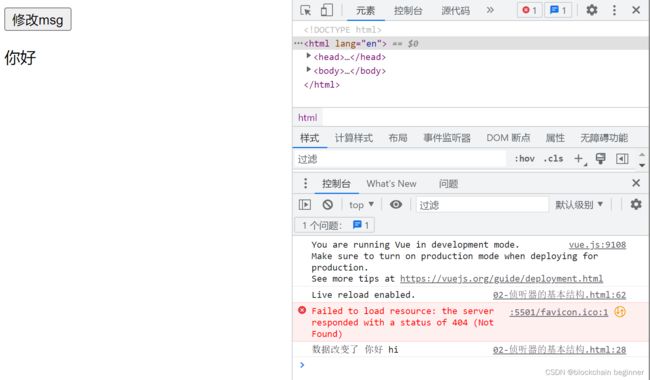Open the DOM 断点 pane tab
Image resolution: width=650 pixels, height=380 pixels.
(508, 138)
